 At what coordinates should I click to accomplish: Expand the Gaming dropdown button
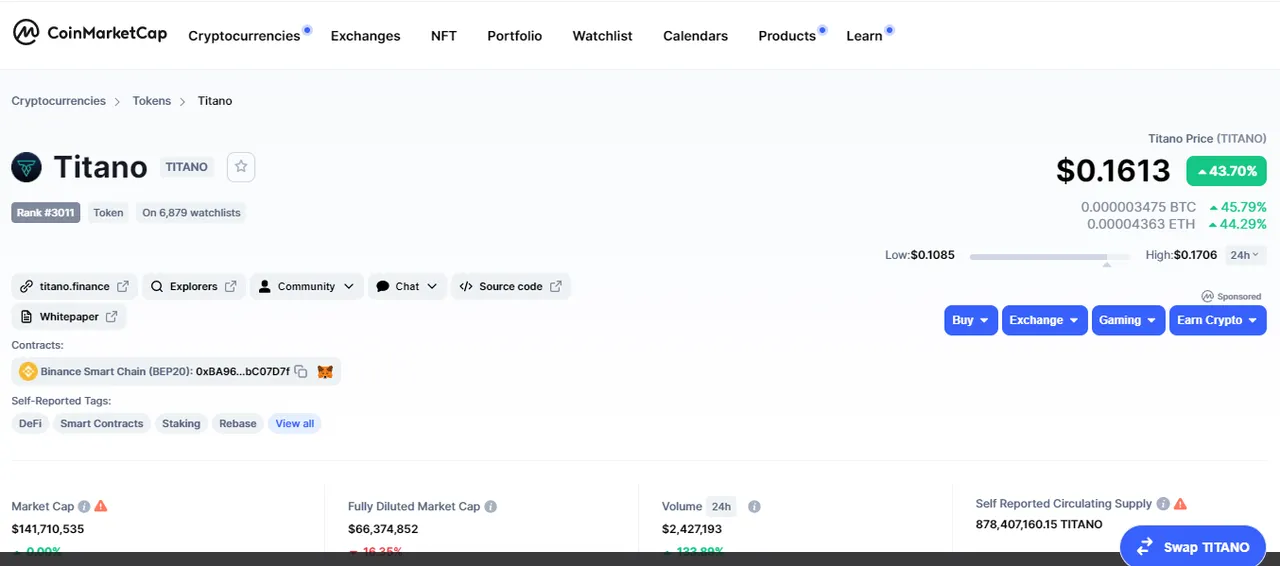pos(1128,320)
